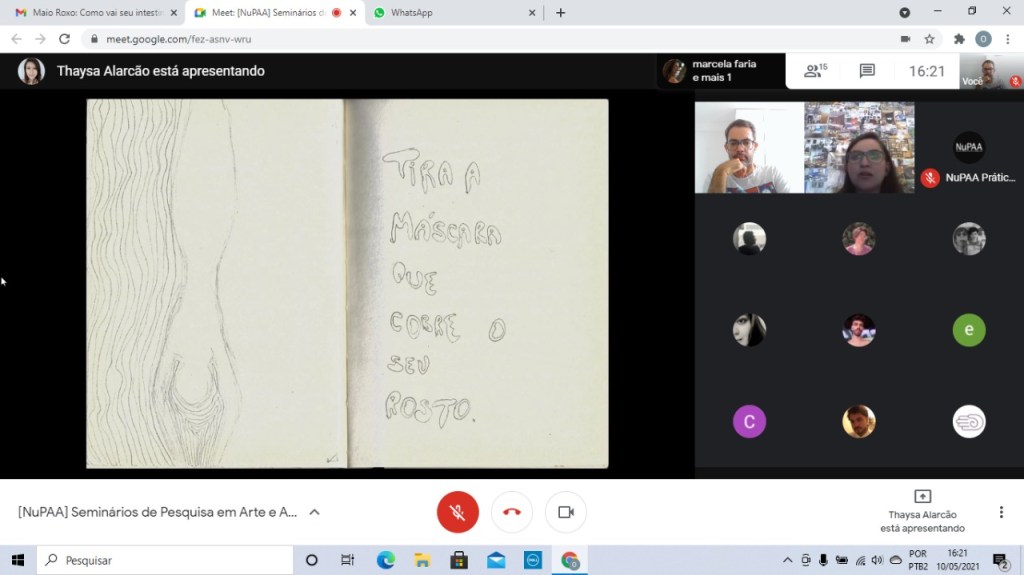
Task: Open the Windows volume control
Action: pos(877,560)
